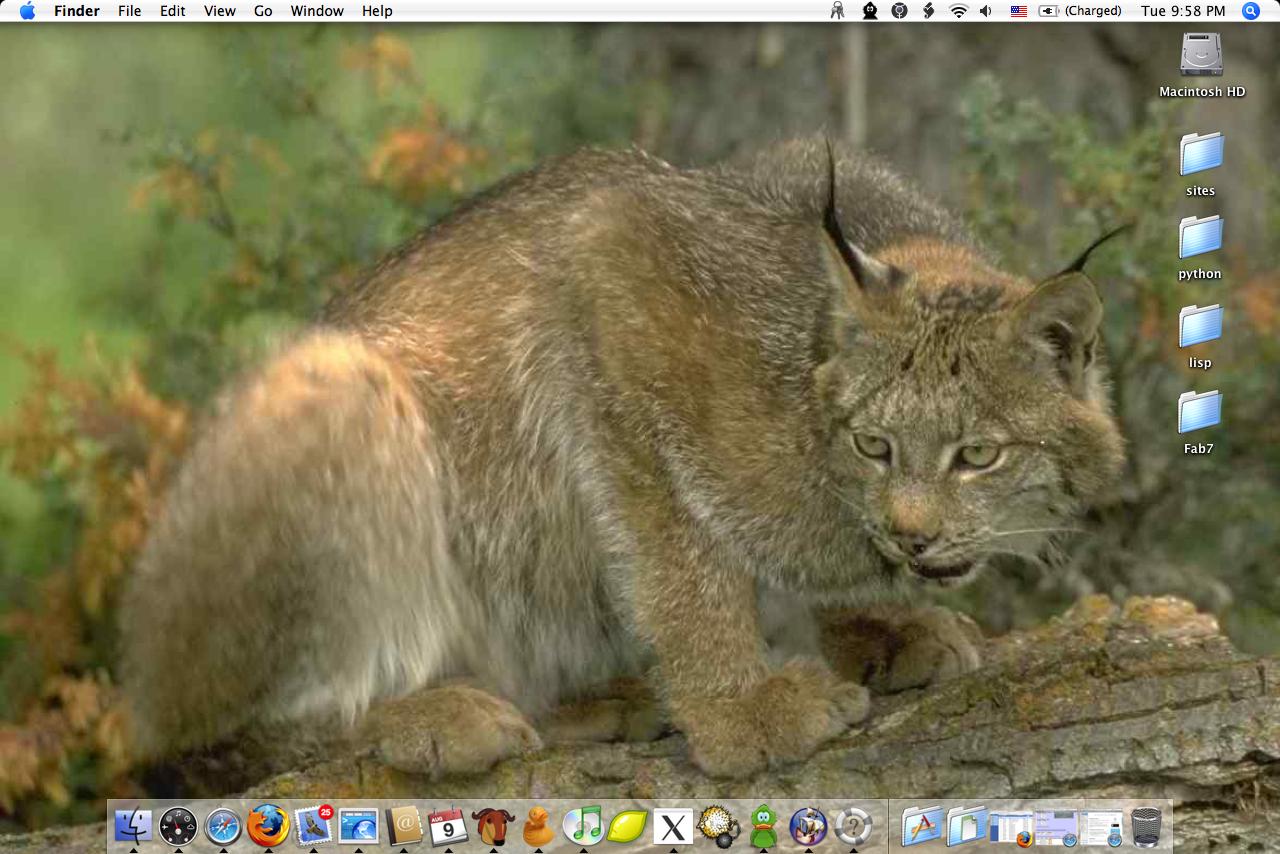The height and width of the screenshot is (854, 1280).
Task: Open Cyberduck rubber duck icon
Action: [538, 826]
